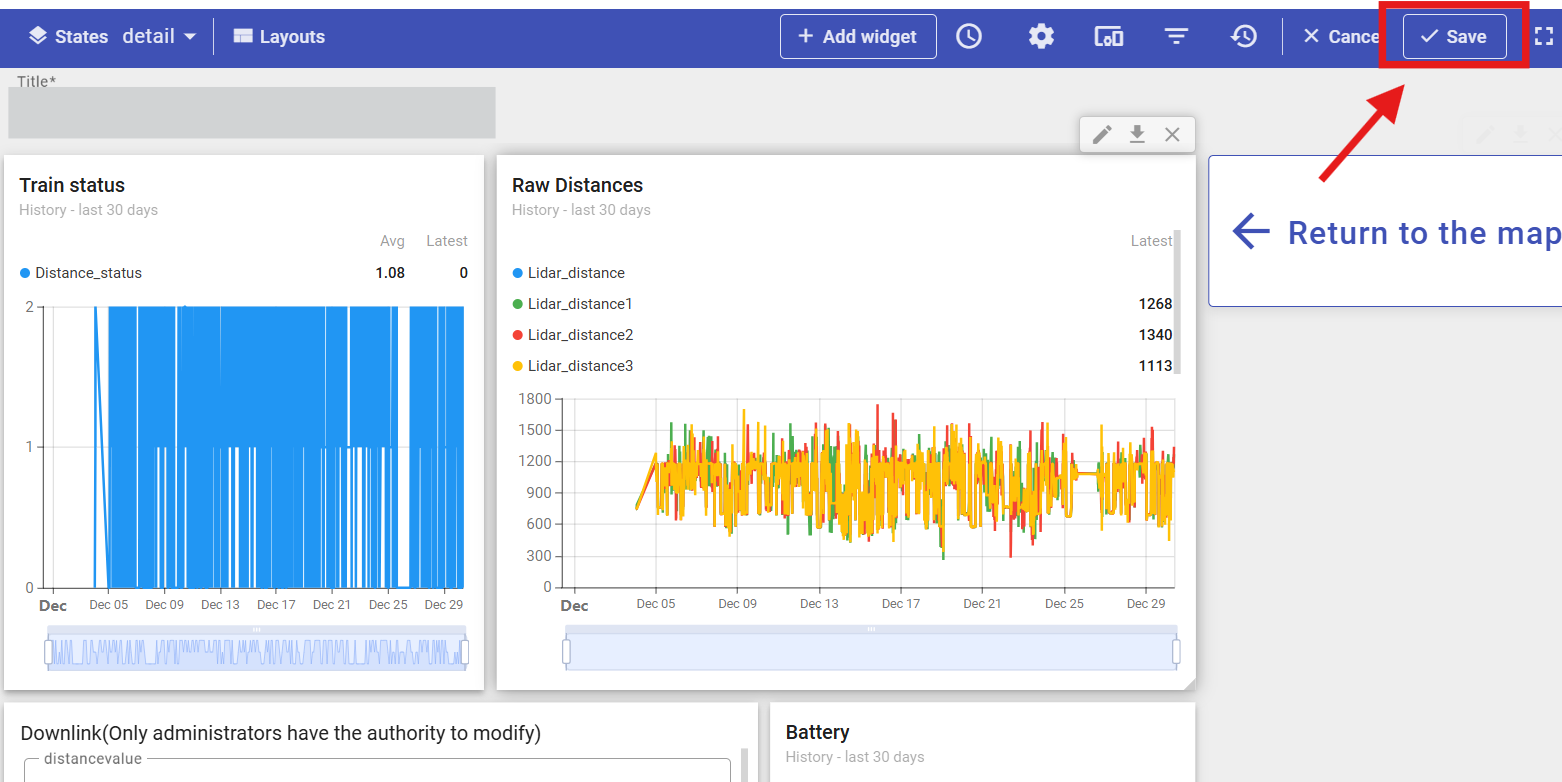
Task: Toggle Lidar_distance2 series visibility
Action: pos(579,335)
